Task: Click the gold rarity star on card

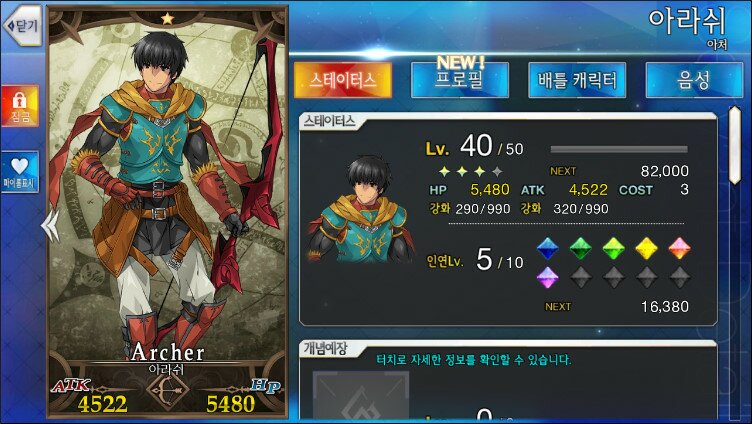Action: [x=167, y=19]
